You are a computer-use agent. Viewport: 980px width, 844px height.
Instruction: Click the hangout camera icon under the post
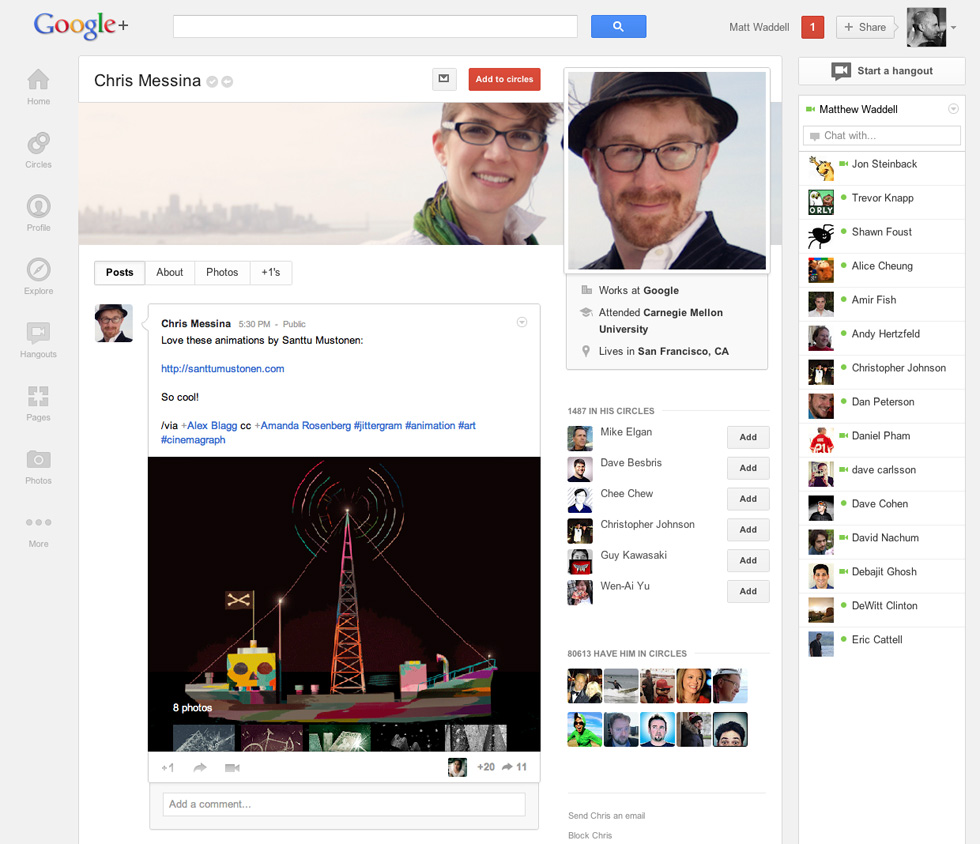[232, 767]
